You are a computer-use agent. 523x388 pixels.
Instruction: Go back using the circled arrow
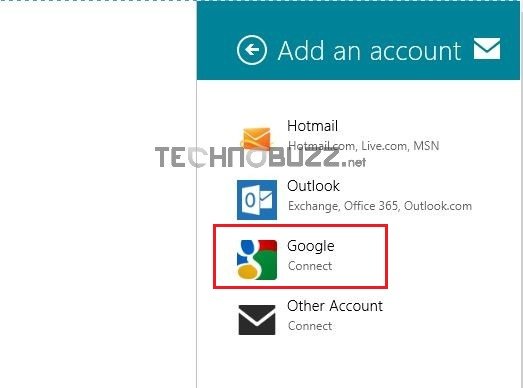[x=251, y=50]
